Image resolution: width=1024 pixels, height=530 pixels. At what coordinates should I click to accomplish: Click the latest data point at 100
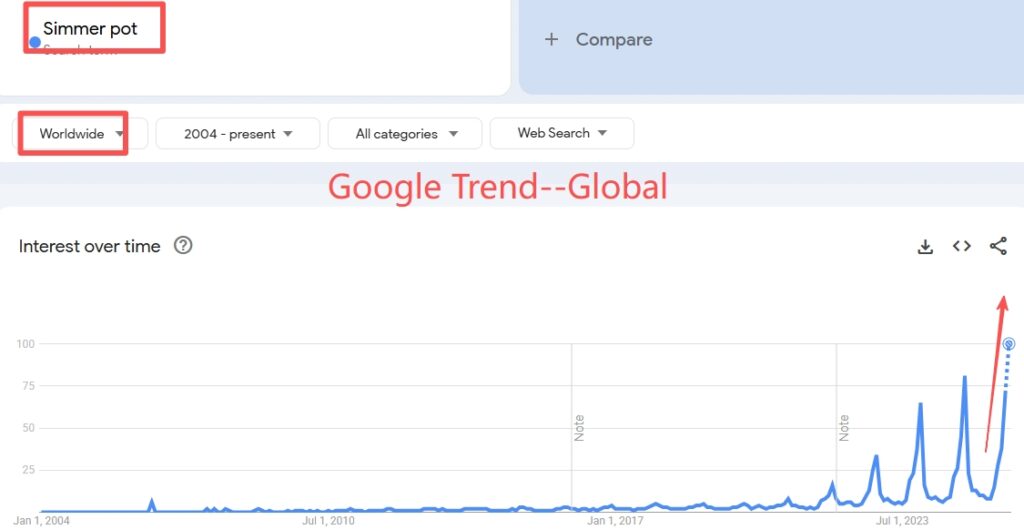tap(1009, 344)
